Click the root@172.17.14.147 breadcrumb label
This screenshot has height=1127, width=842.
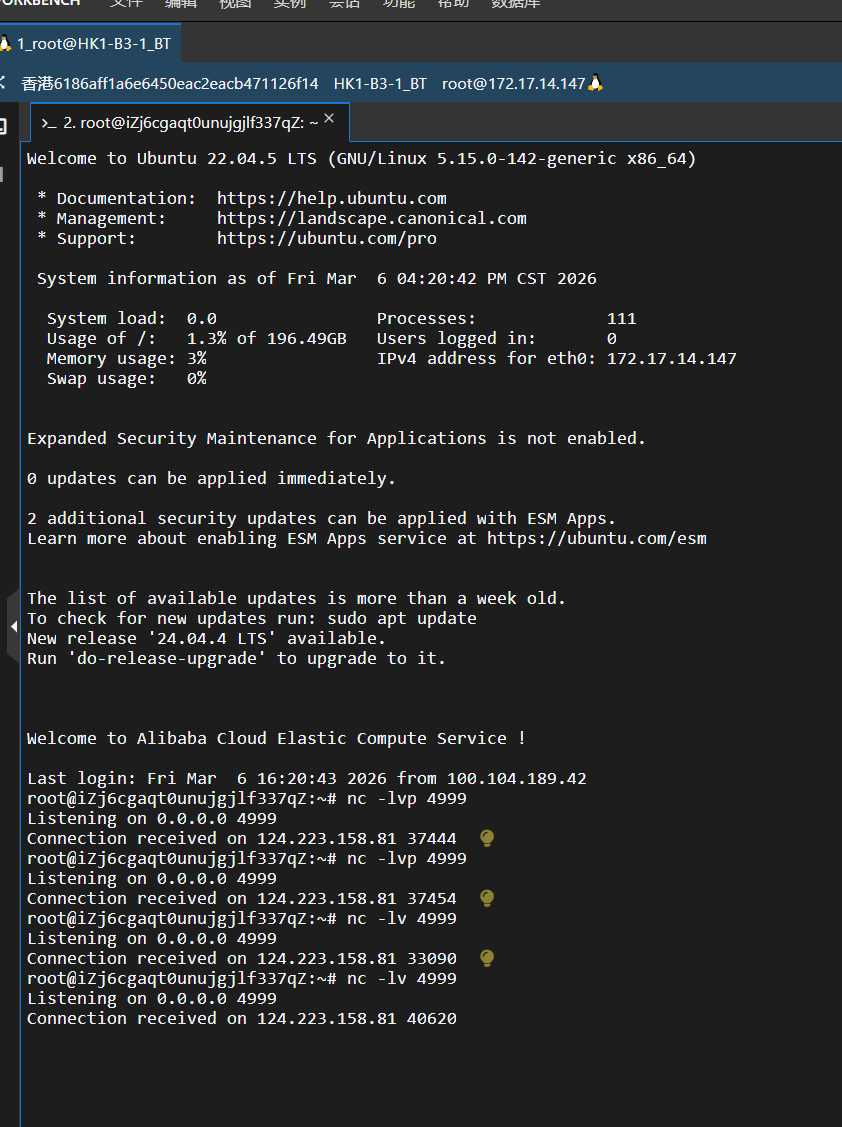(513, 83)
